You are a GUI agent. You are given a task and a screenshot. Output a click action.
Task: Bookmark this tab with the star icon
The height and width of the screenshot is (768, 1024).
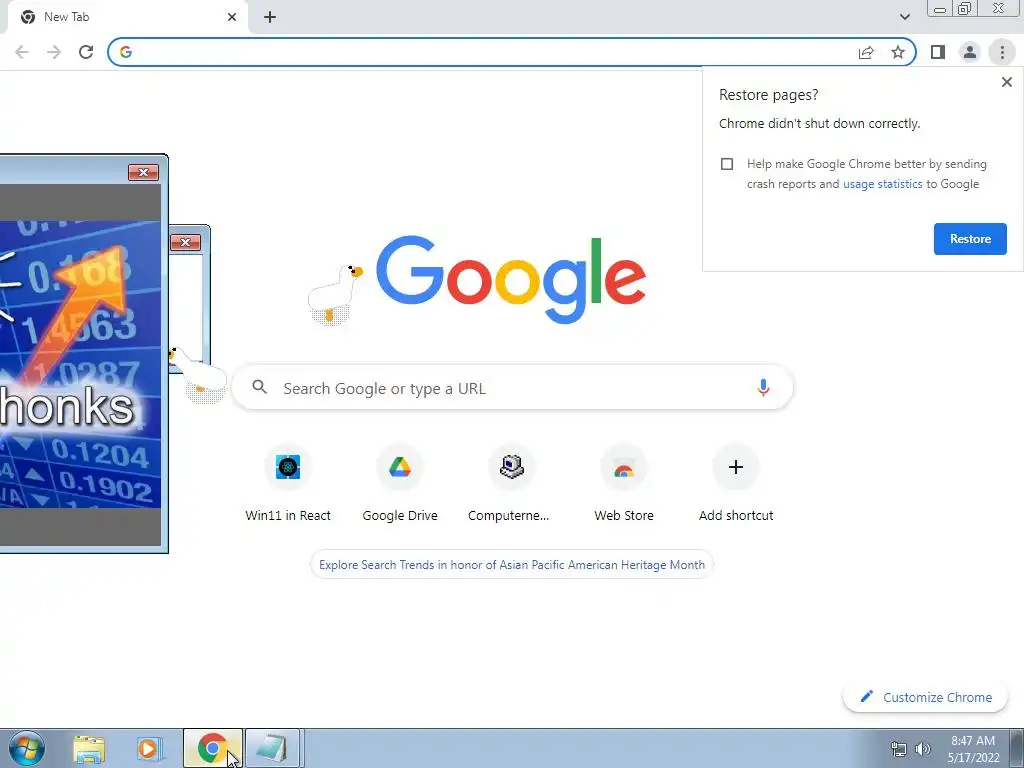pyautogui.click(x=898, y=52)
